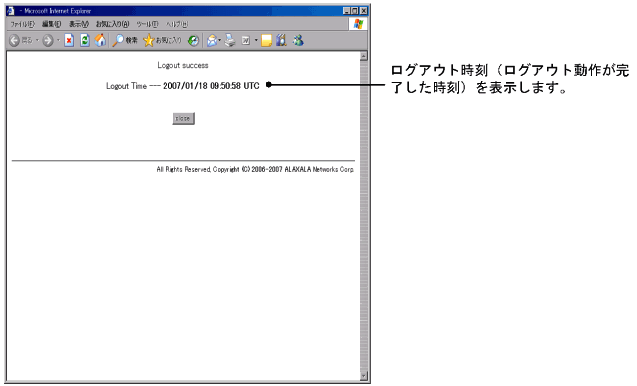Maximize the Internet Explorer window
This screenshot has width=637, height=386.
point(355,11)
